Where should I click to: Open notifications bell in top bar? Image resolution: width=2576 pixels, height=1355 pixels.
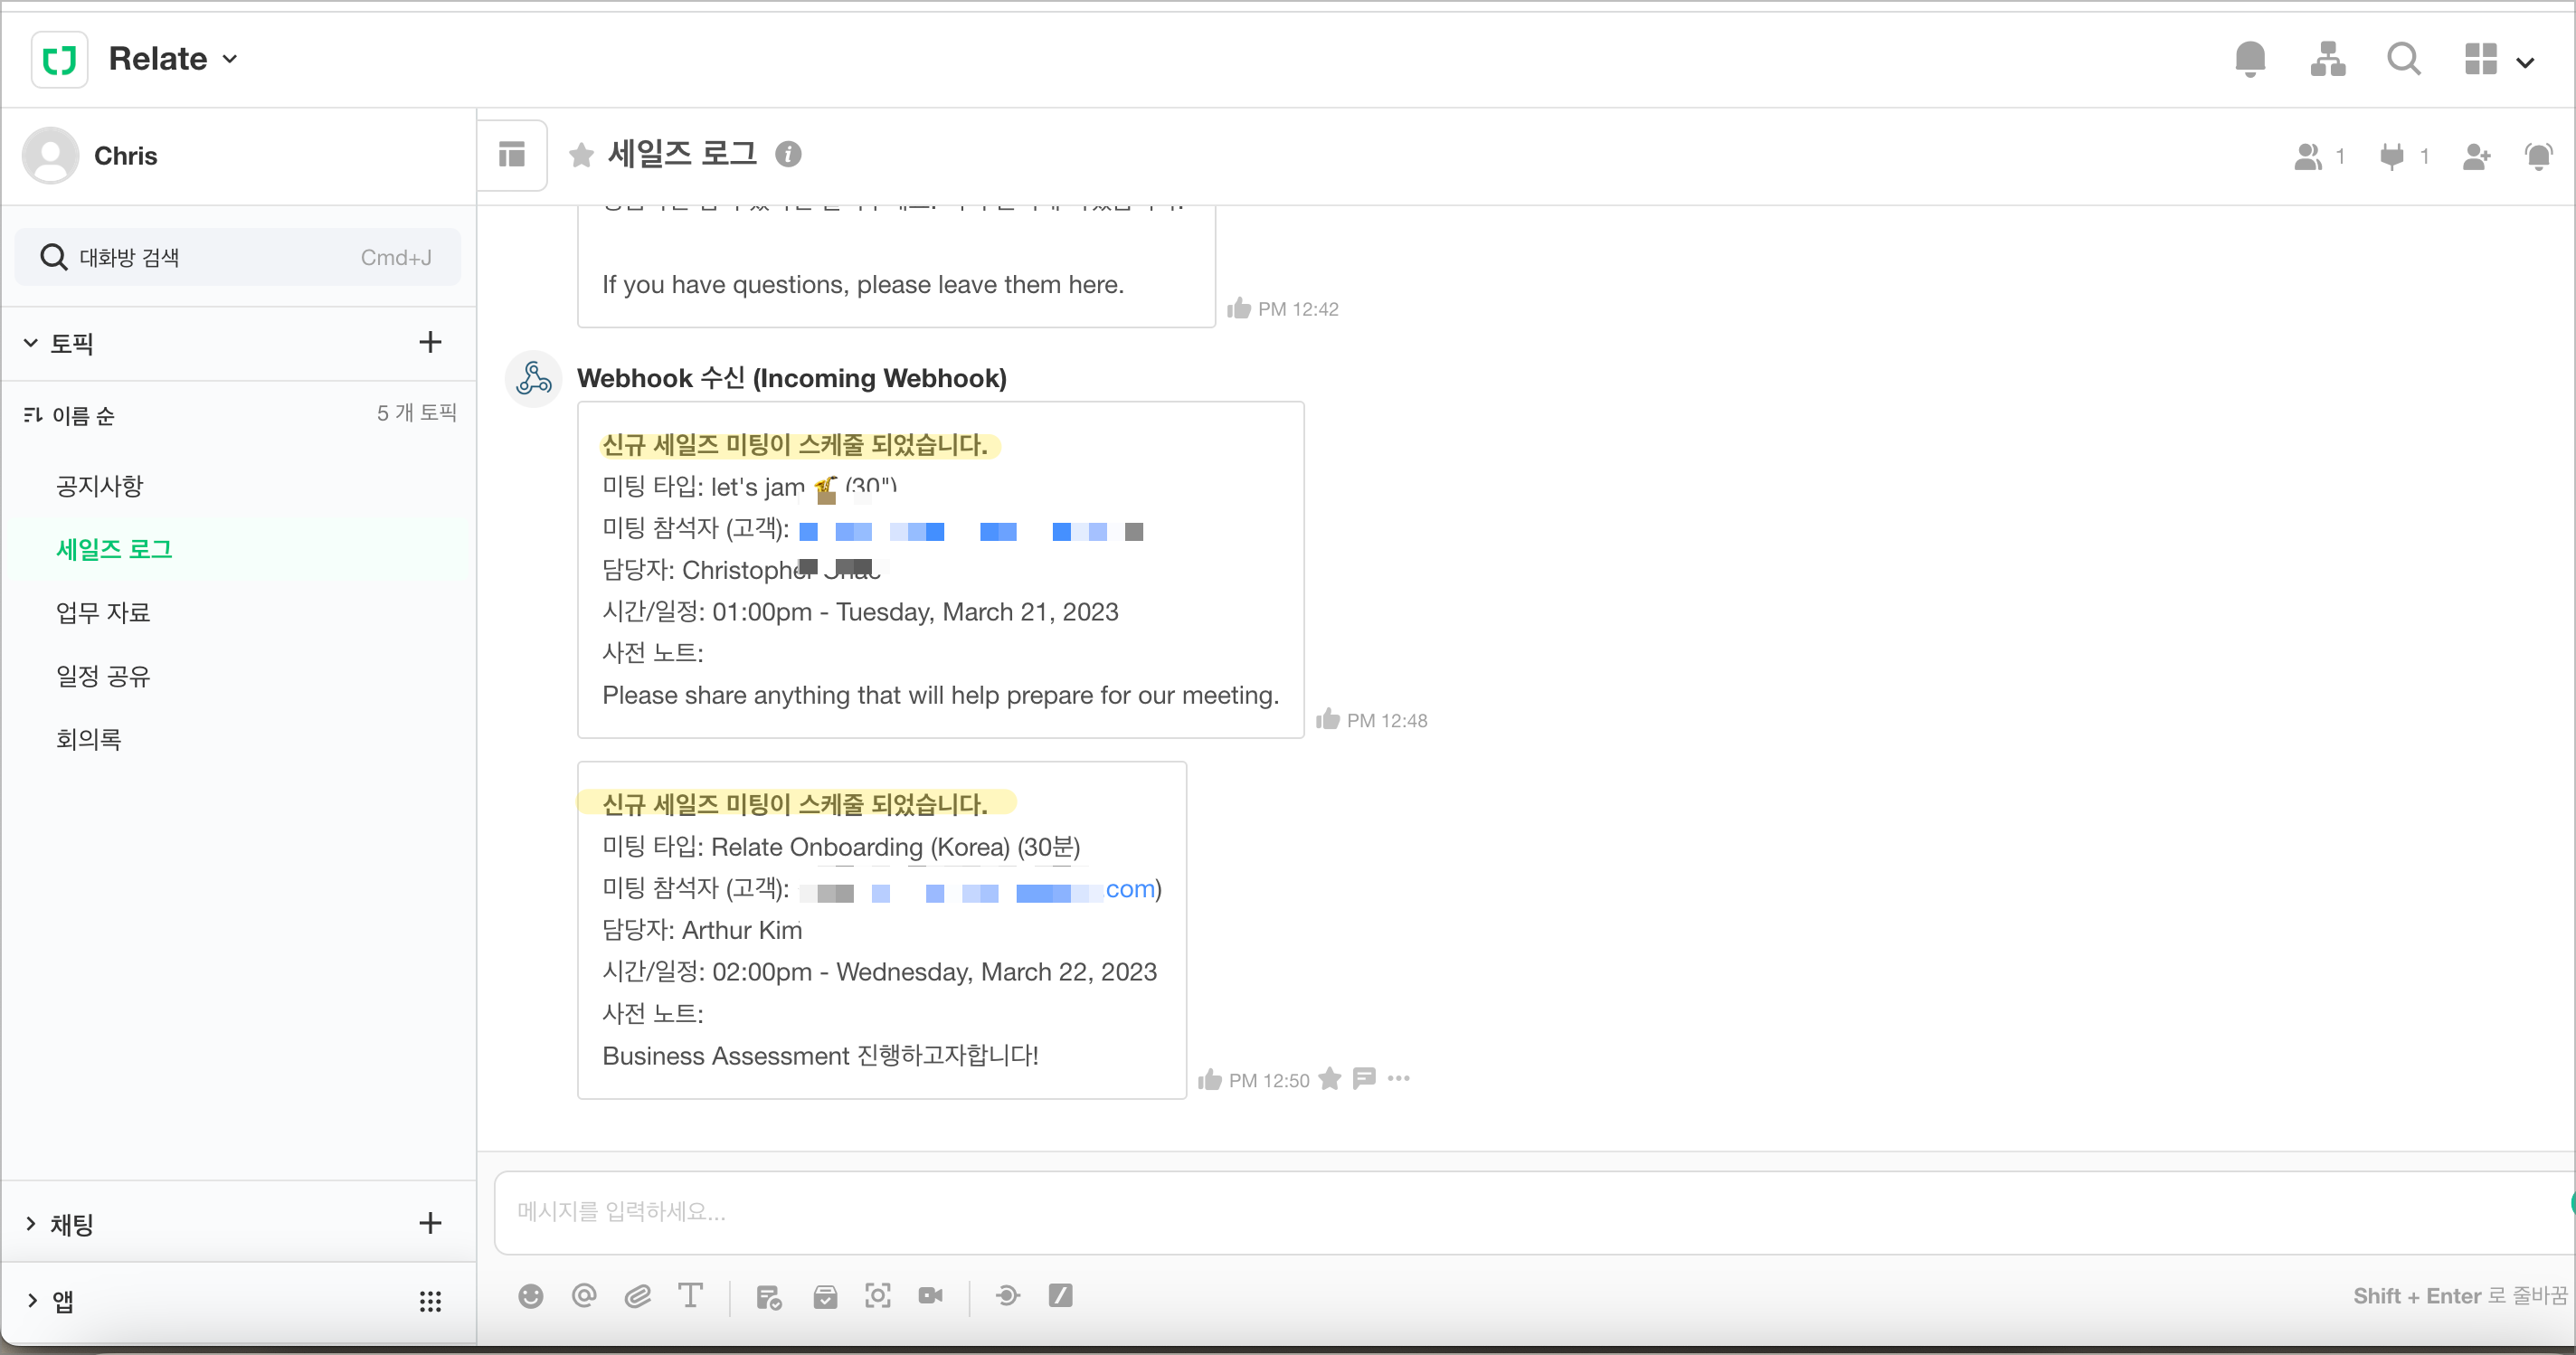click(x=2250, y=59)
